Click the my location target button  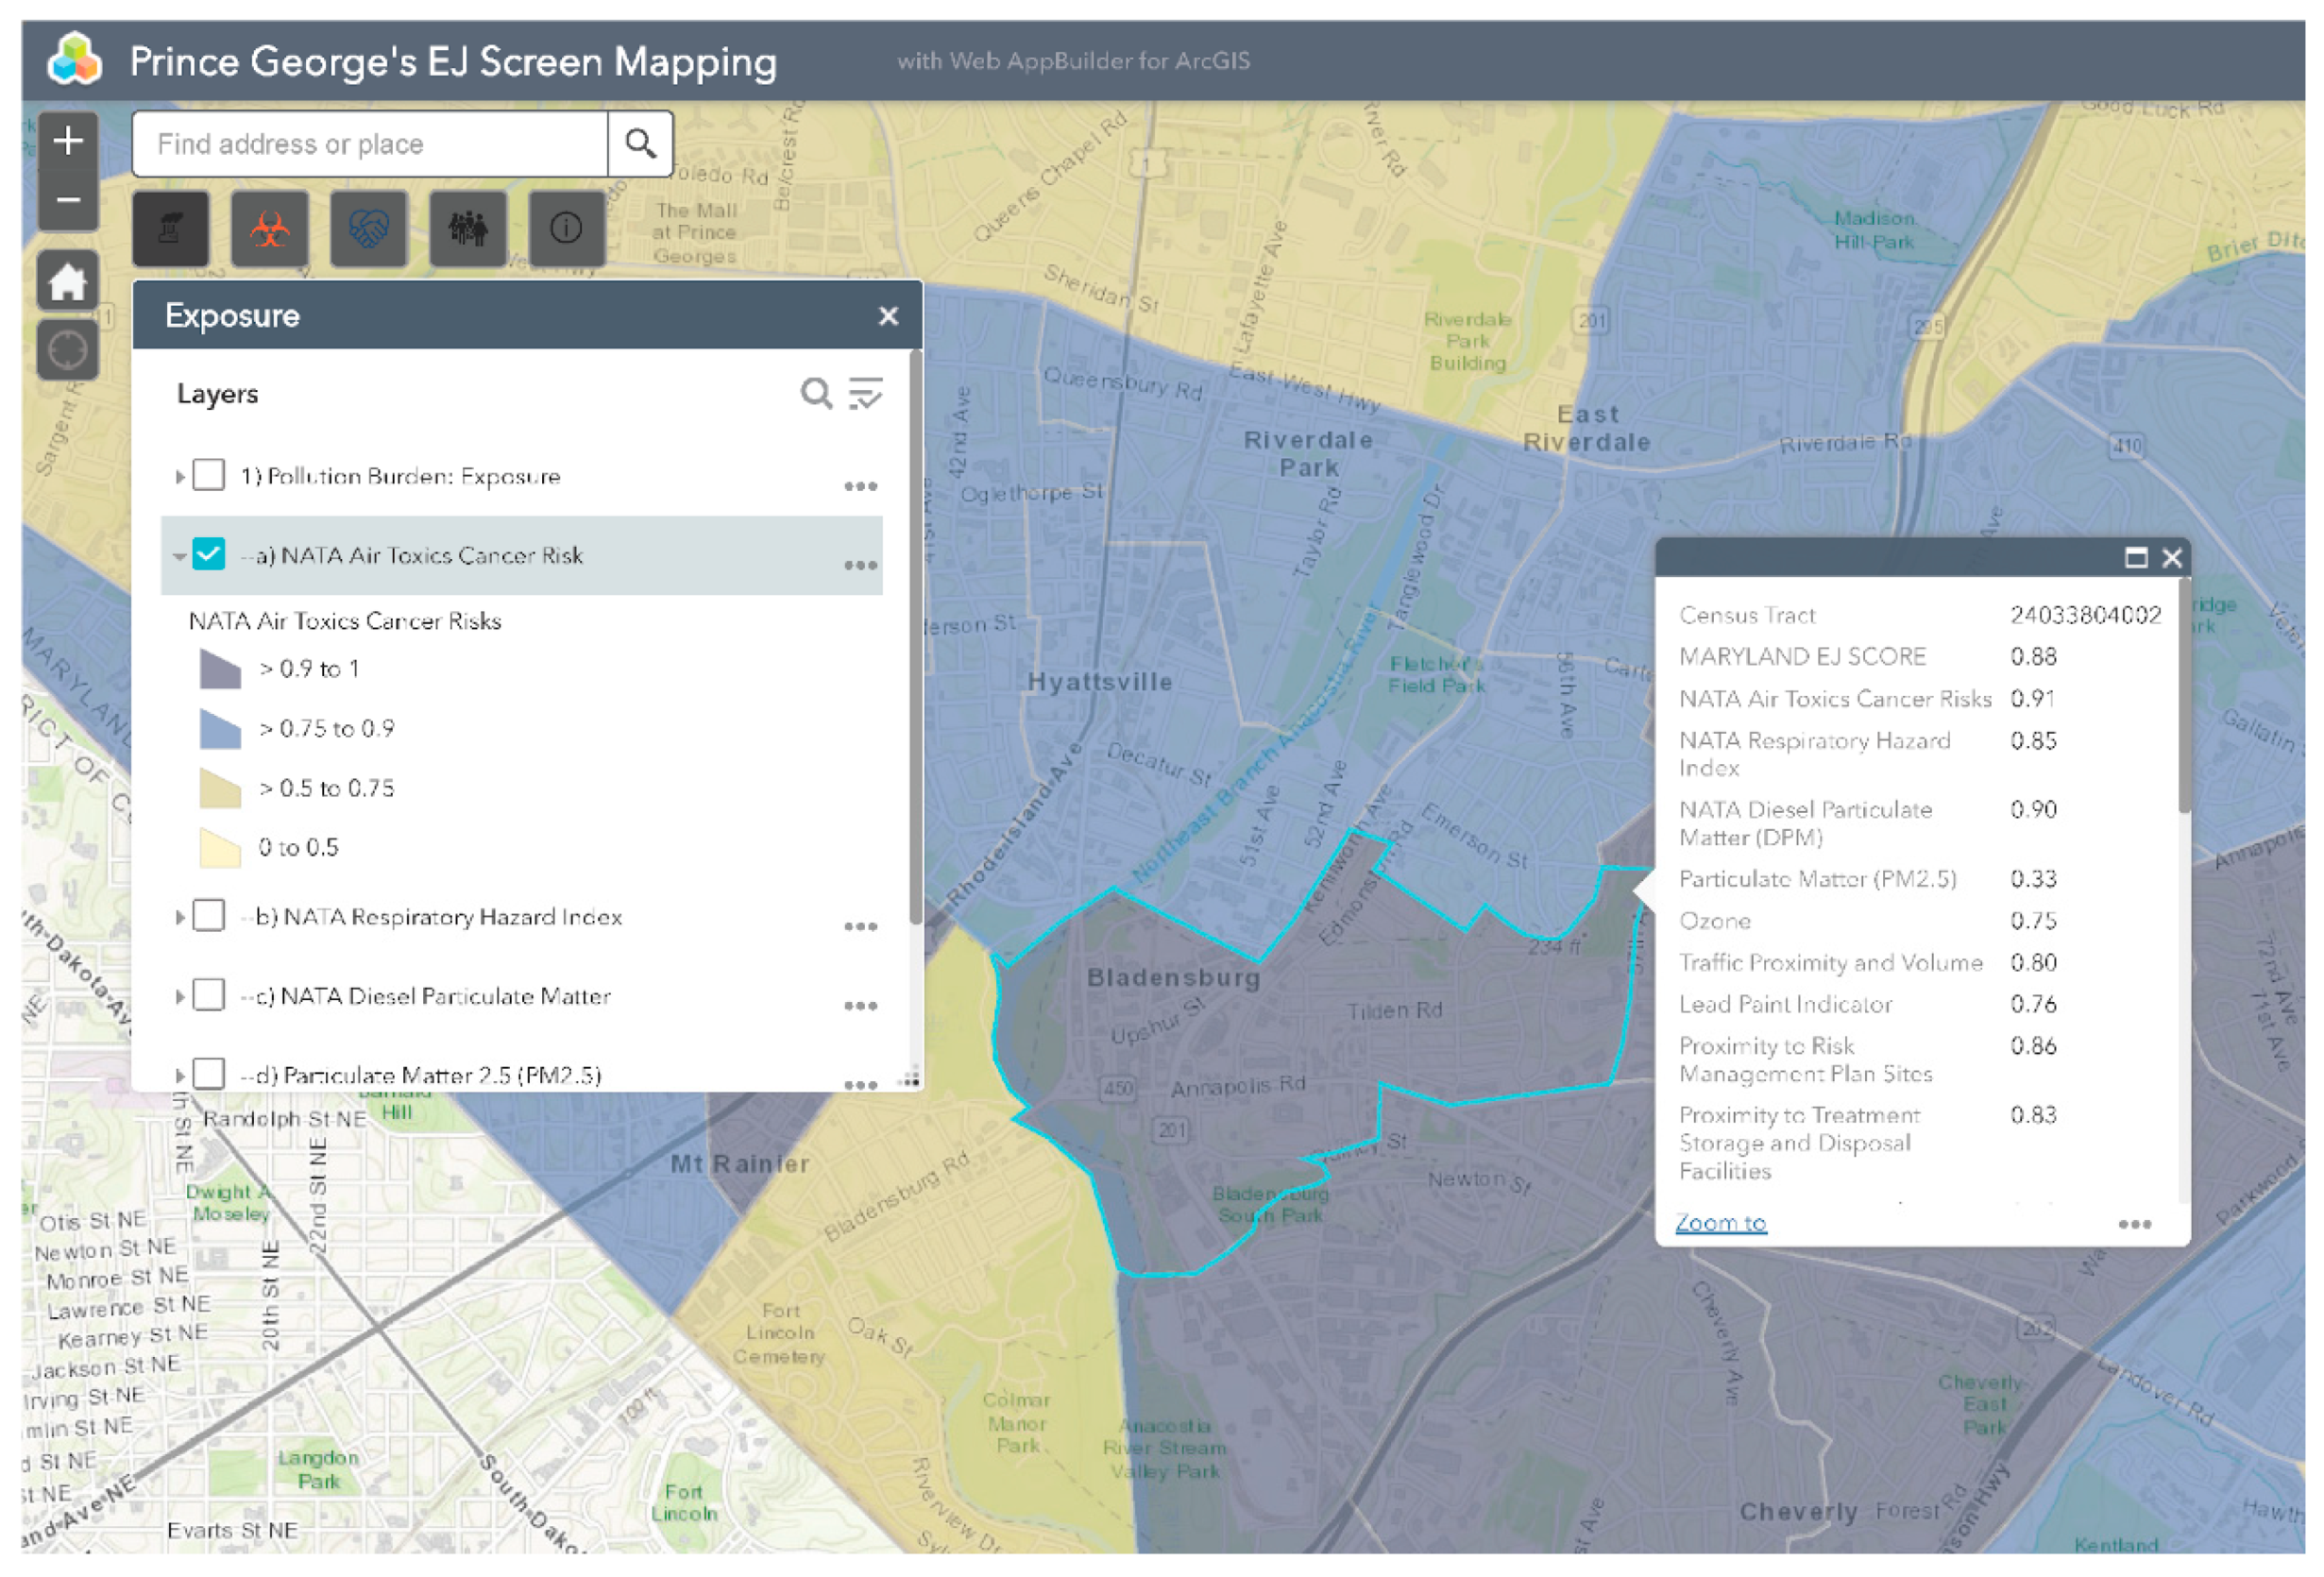pyautogui.click(x=68, y=351)
